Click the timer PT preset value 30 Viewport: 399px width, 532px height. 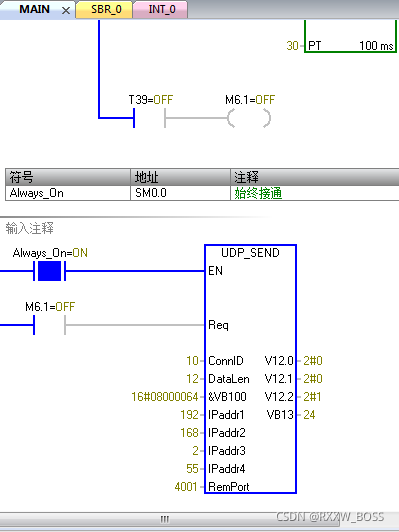(x=292, y=45)
